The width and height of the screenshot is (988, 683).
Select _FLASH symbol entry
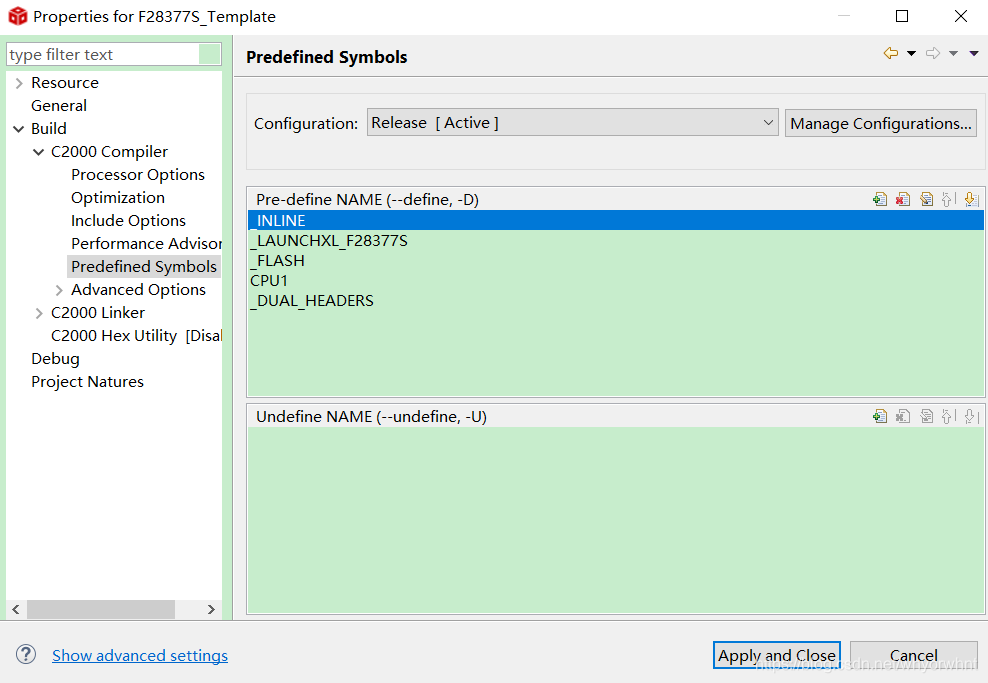tap(616, 261)
